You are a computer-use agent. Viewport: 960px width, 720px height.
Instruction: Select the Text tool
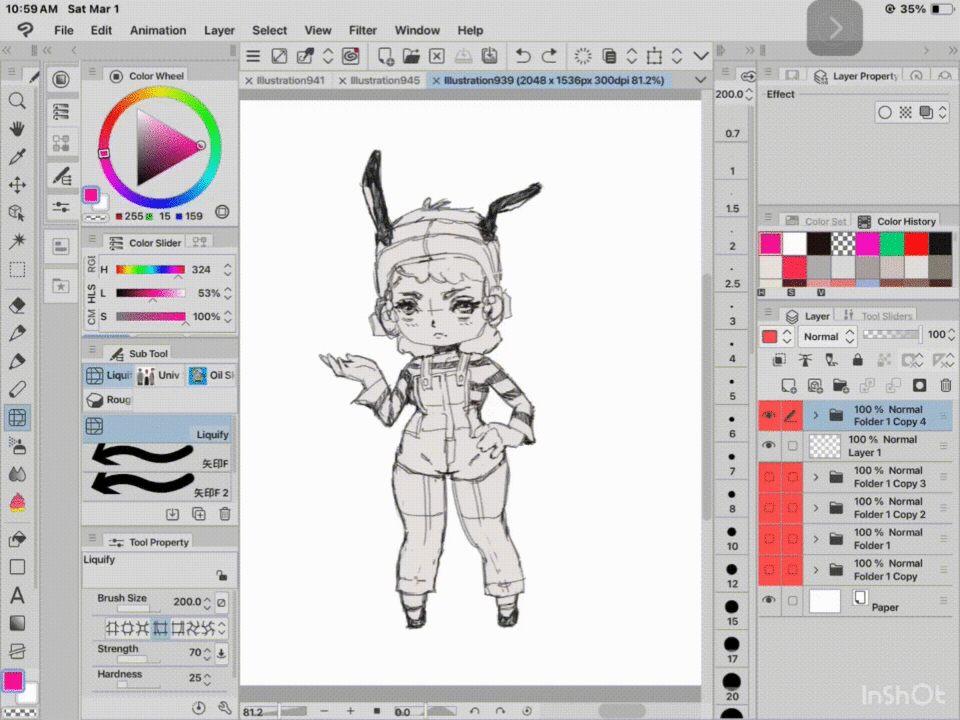(17, 596)
